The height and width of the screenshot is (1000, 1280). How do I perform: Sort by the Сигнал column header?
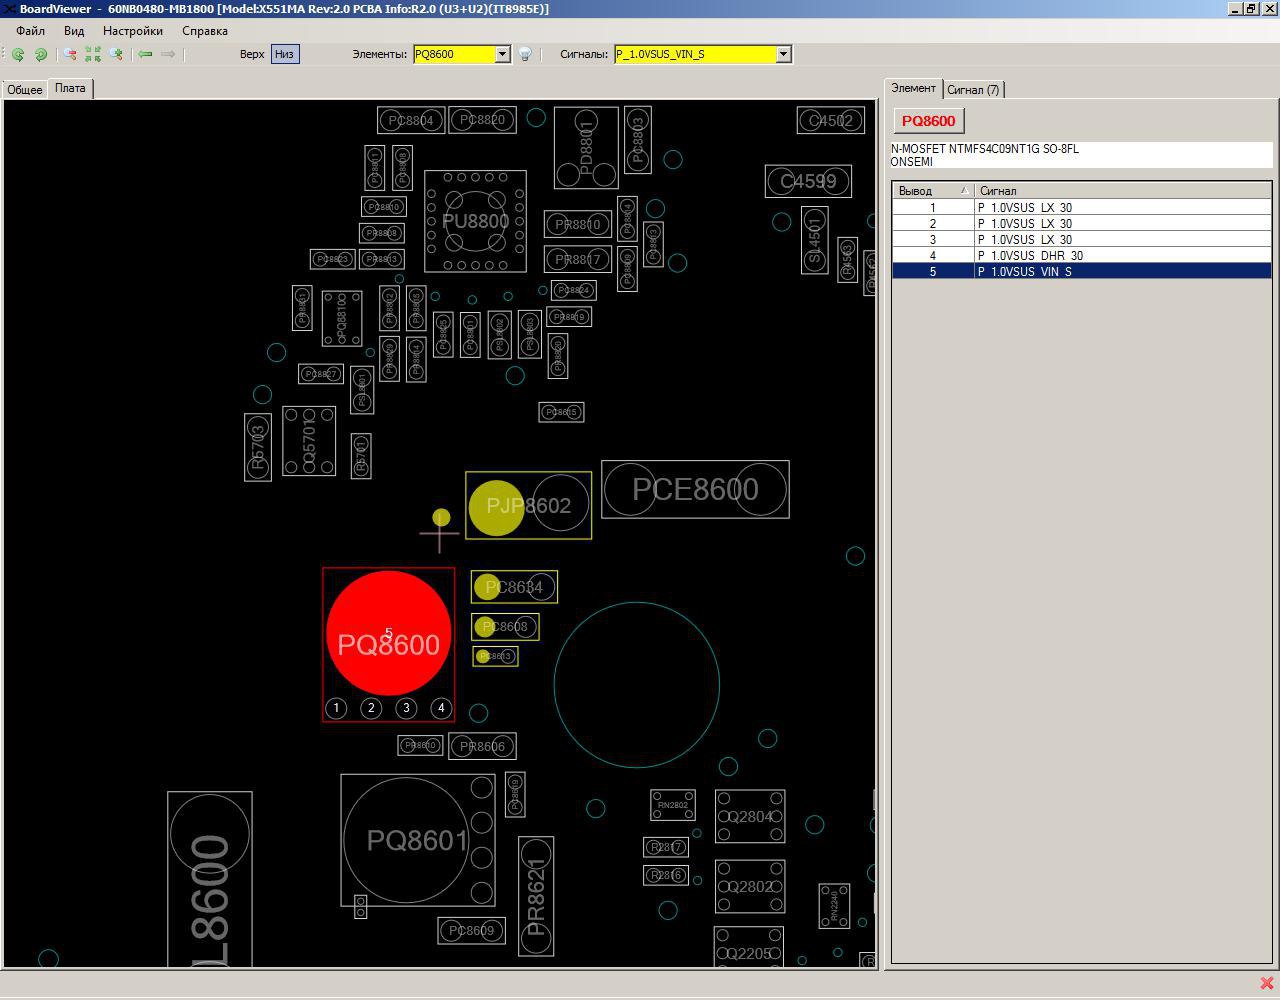1123,191
